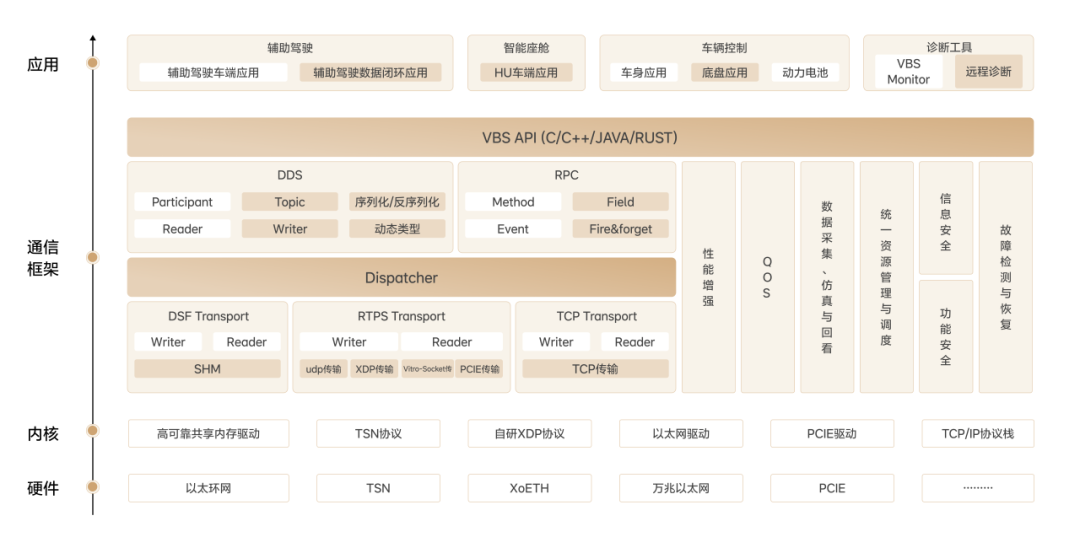Click the Fire&forget box under RPC

pyautogui.click(x=620, y=229)
